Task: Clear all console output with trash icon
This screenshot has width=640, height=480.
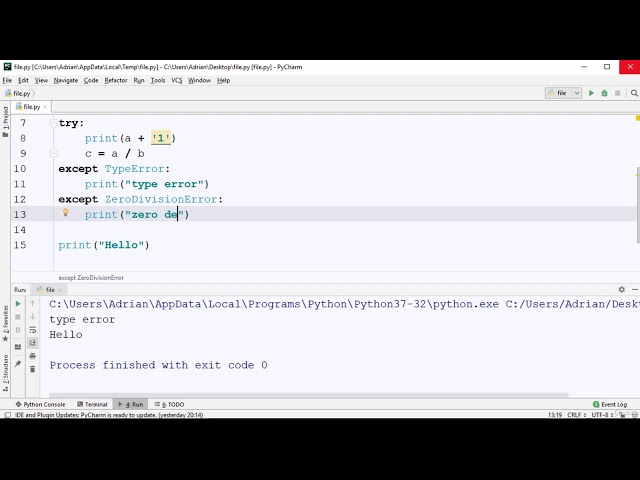Action: 33,369
